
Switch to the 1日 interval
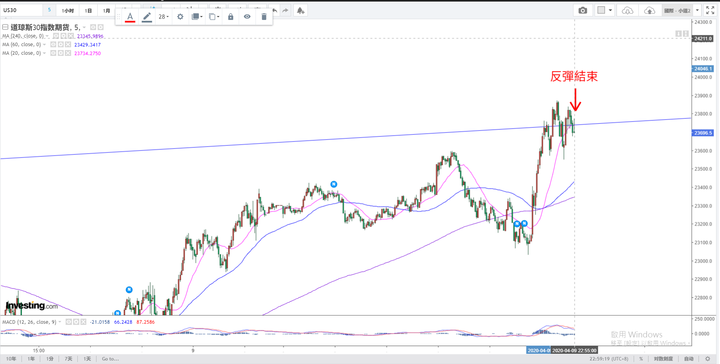coord(89,10)
